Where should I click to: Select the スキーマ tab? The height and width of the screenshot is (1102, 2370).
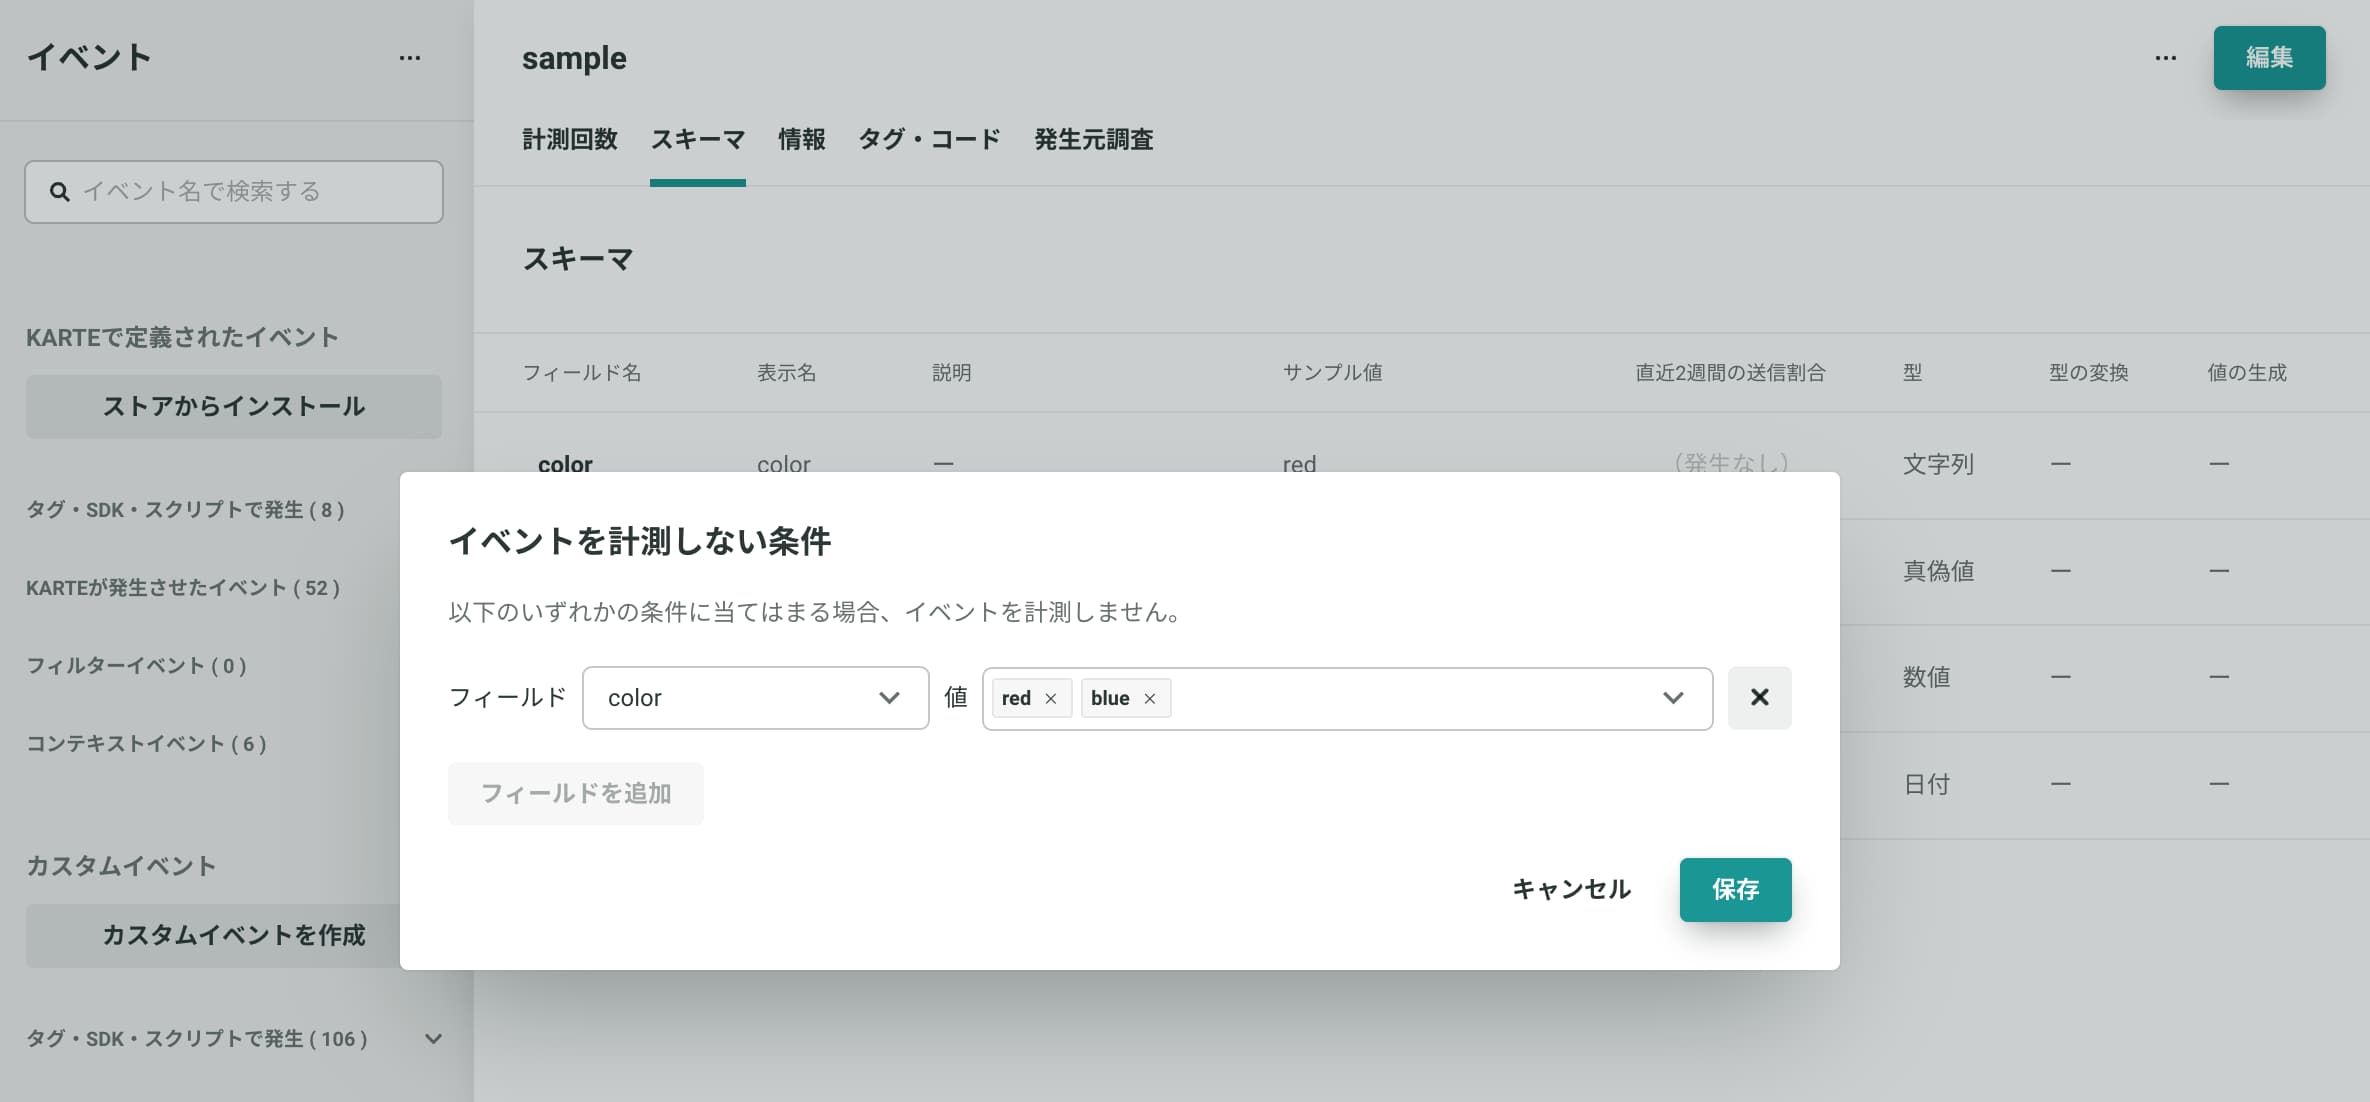pyautogui.click(x=698, y=139)
